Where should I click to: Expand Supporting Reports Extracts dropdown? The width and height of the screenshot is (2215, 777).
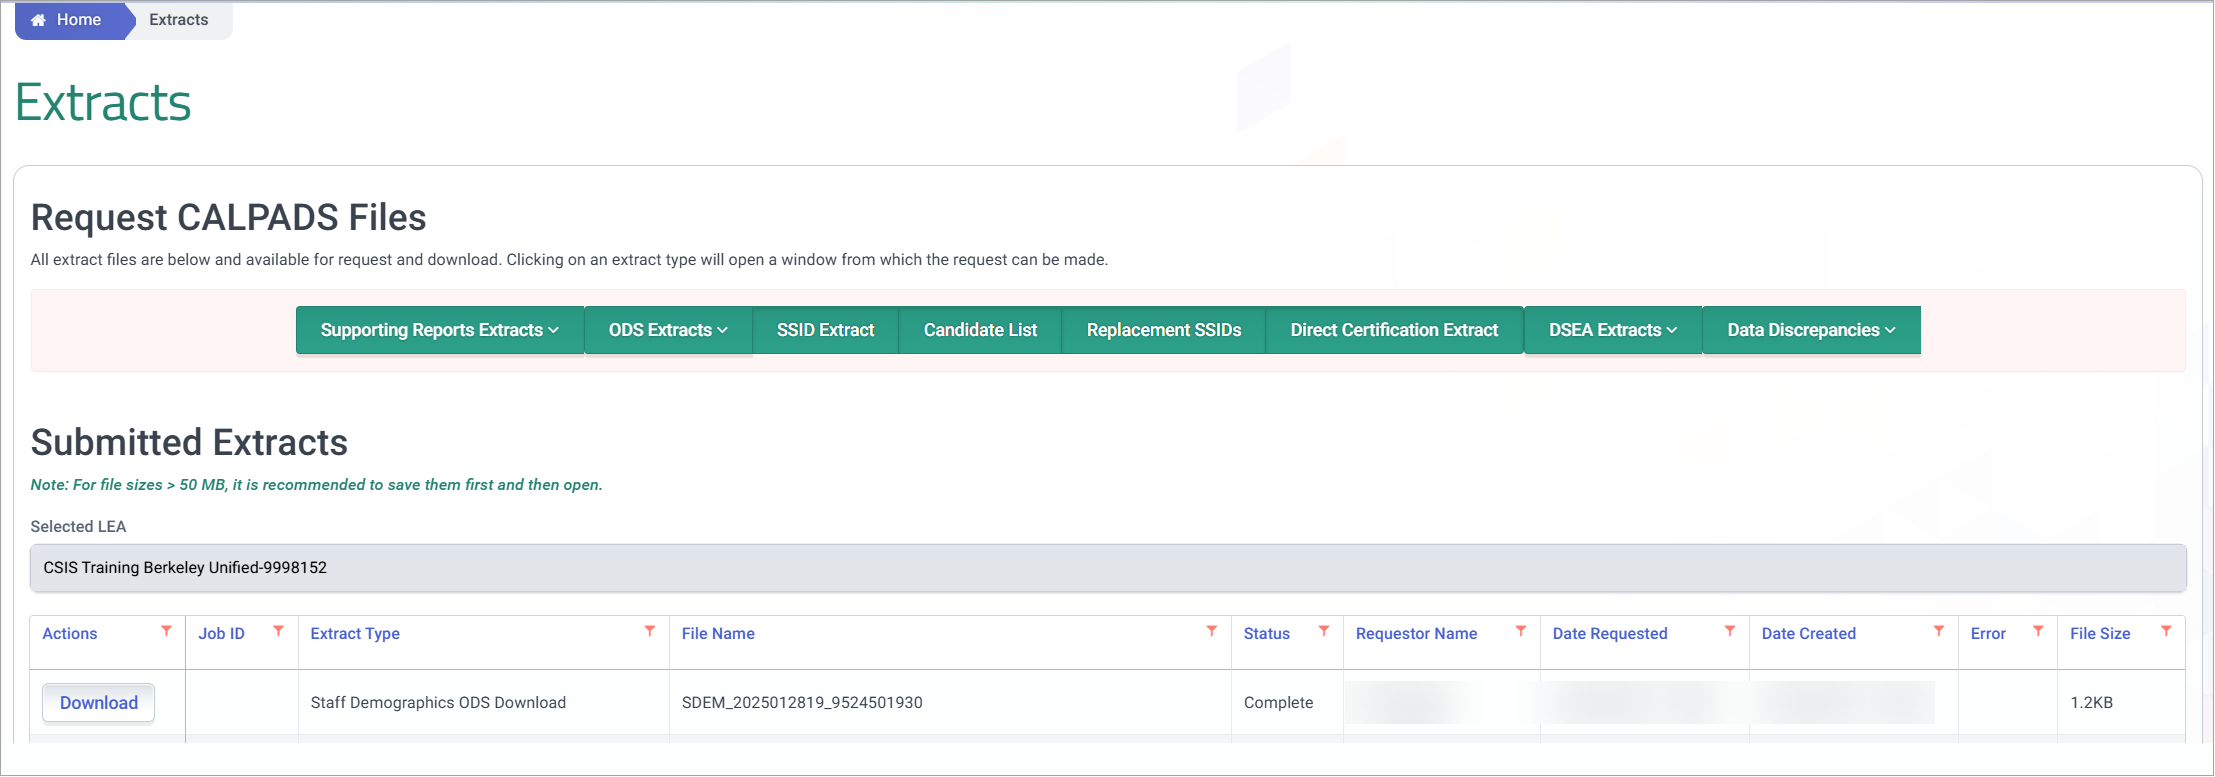click(x=439, y=330)
